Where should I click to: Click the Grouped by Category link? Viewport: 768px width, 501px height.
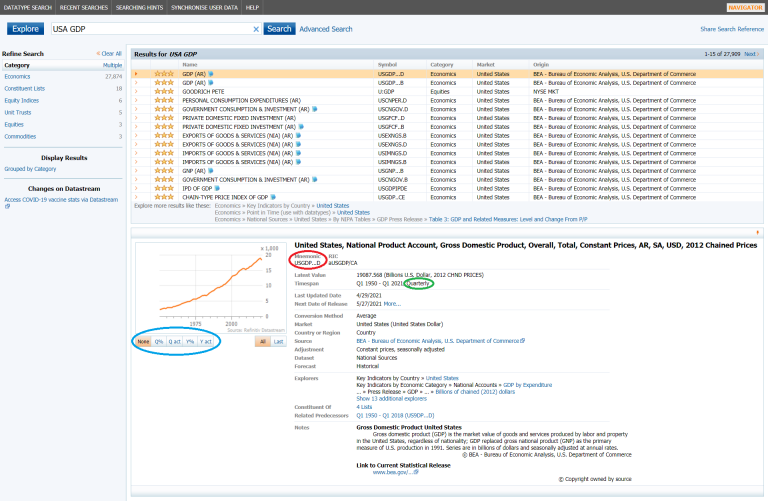(30, 169)
